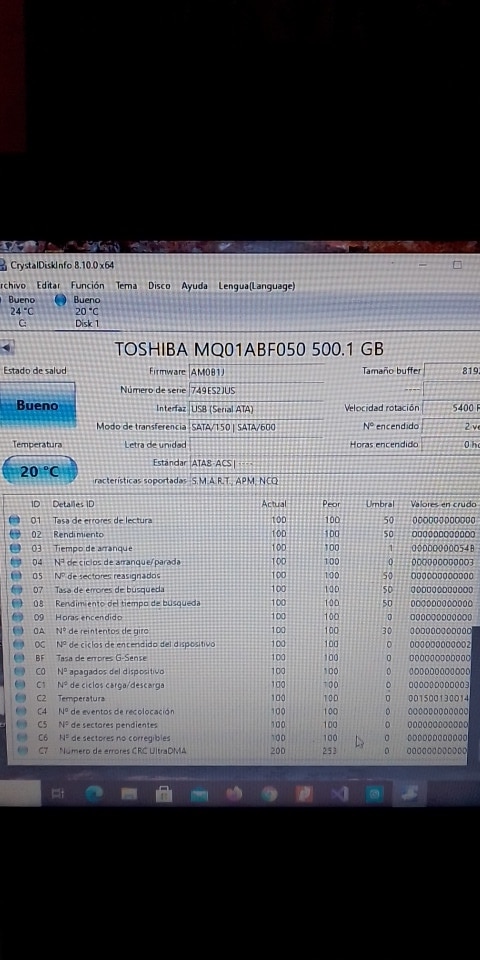Image resolution: width=480 pixels, height=960 pixels.
Task: Click the status icon for row C0 apagados del dispositivo
Action: pos(21,671)
